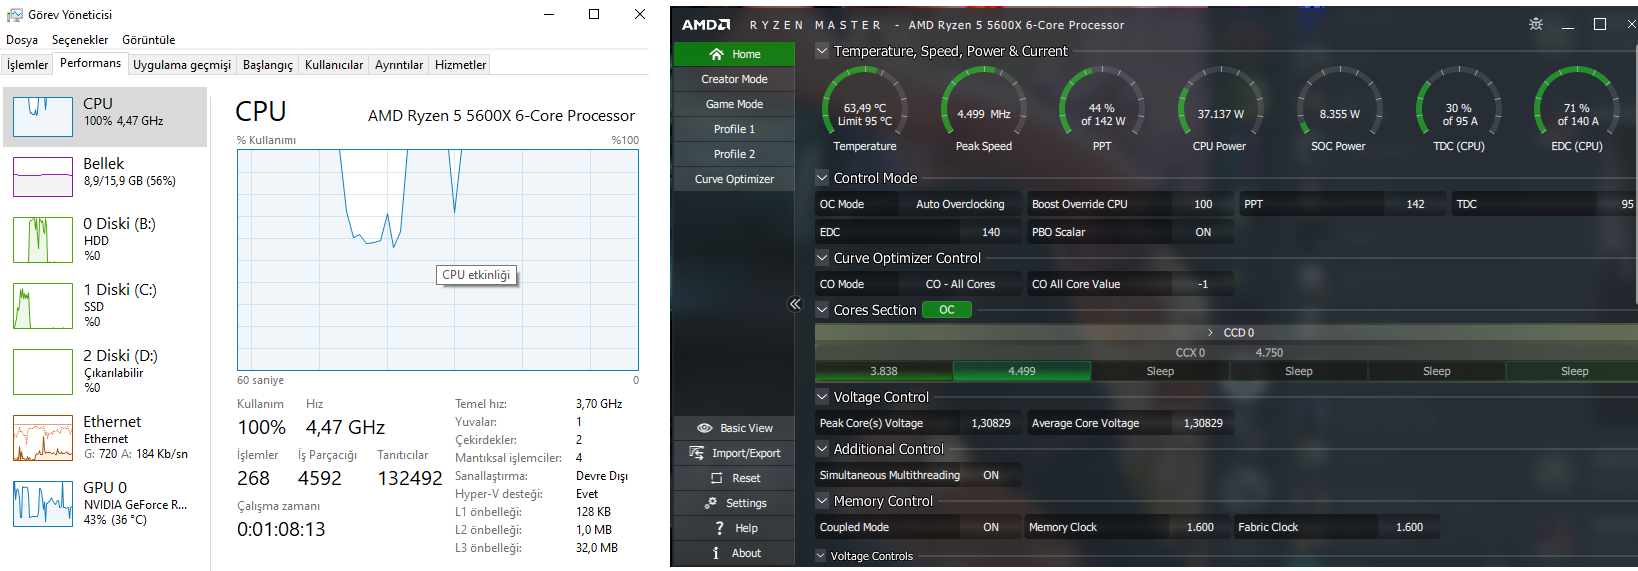Open the Dosya menu
Viewport: 1638px width, 571px height.
click(x=22, y=40)
